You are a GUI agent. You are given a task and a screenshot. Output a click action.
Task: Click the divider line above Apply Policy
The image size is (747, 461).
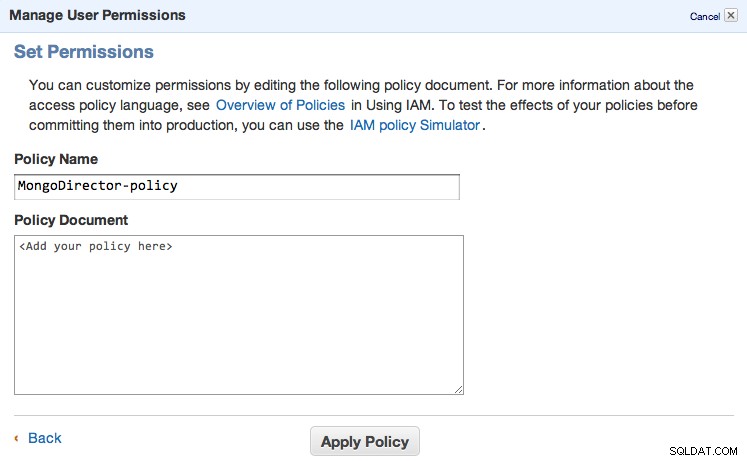click(374, 415)
